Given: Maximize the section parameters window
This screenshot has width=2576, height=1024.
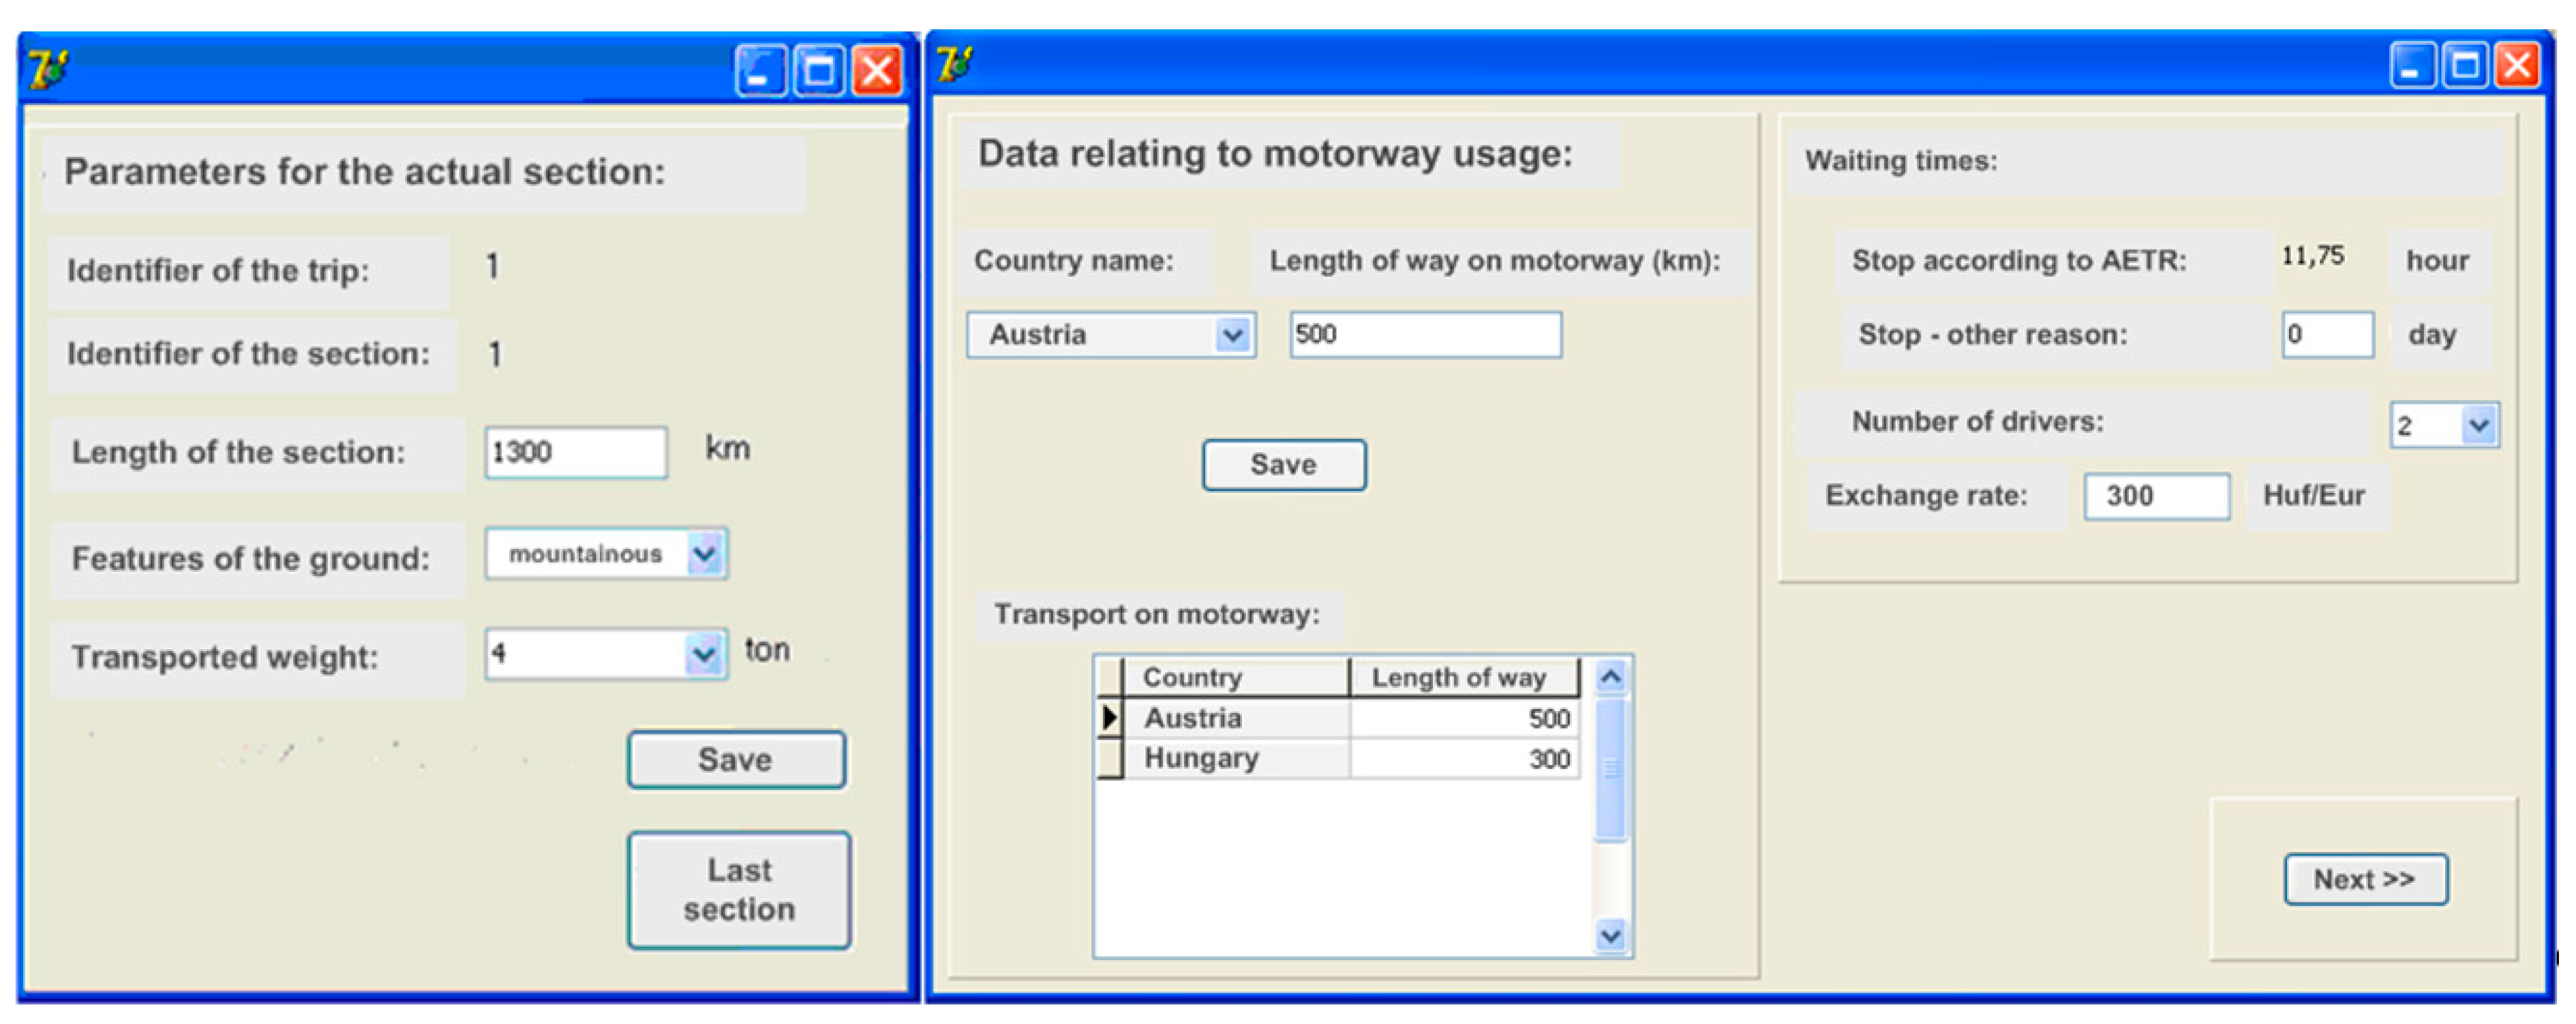Looking at the screenshot, I should tap(819, 71).
